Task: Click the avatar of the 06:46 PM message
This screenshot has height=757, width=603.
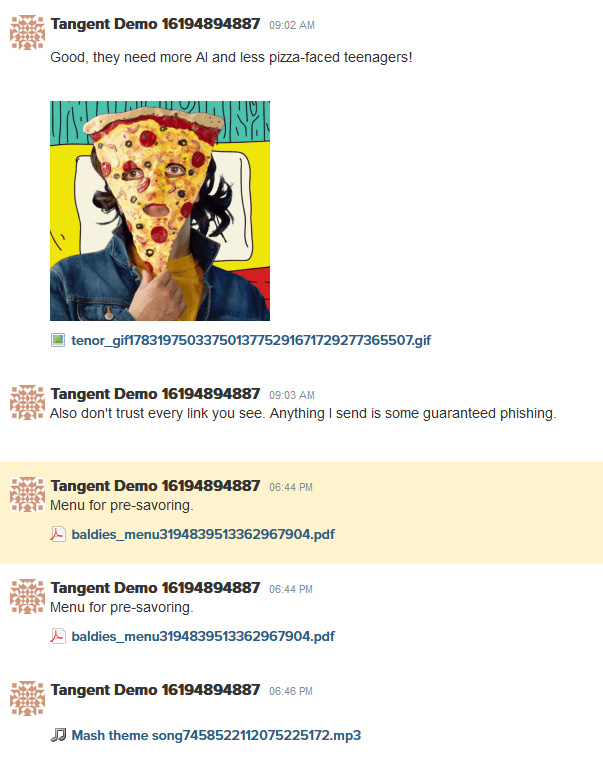Action: click(28, 698)
